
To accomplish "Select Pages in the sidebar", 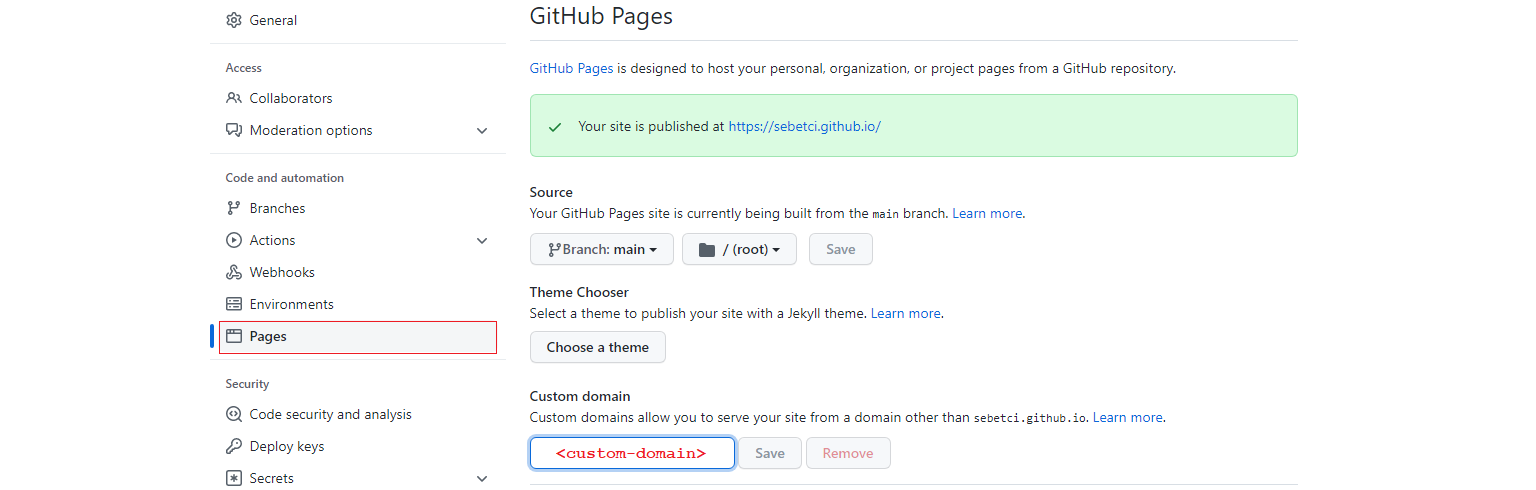I will click(x=358, y=337).
